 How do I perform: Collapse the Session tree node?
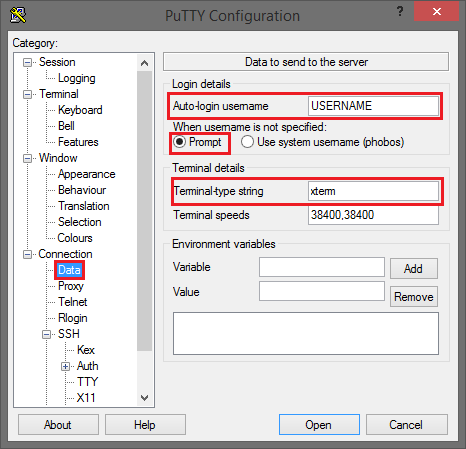coord(27,62)
